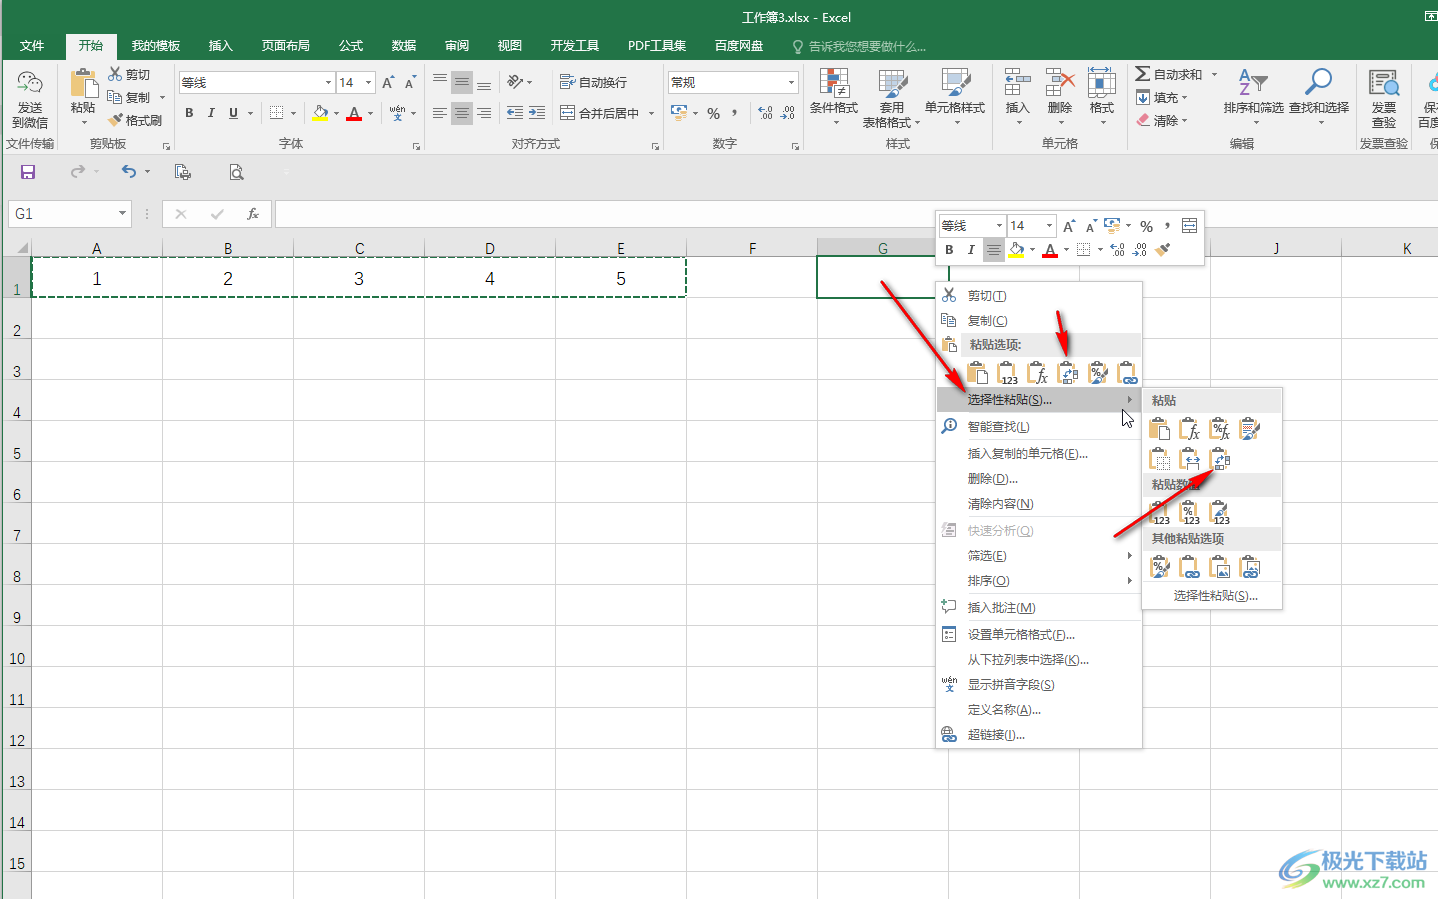The image size is (1438, 899).
Task: Click Keep Source Column Widths icon in submenu
Action: tap(1190, 458)
